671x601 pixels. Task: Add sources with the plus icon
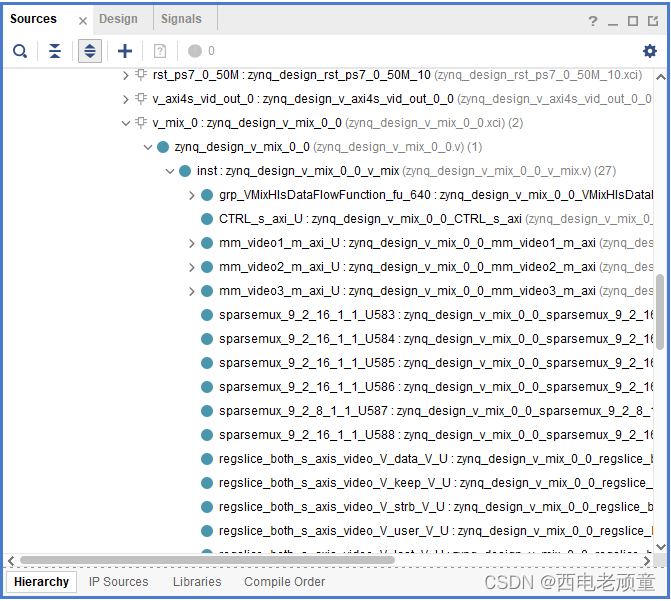[x=125, y=51]
